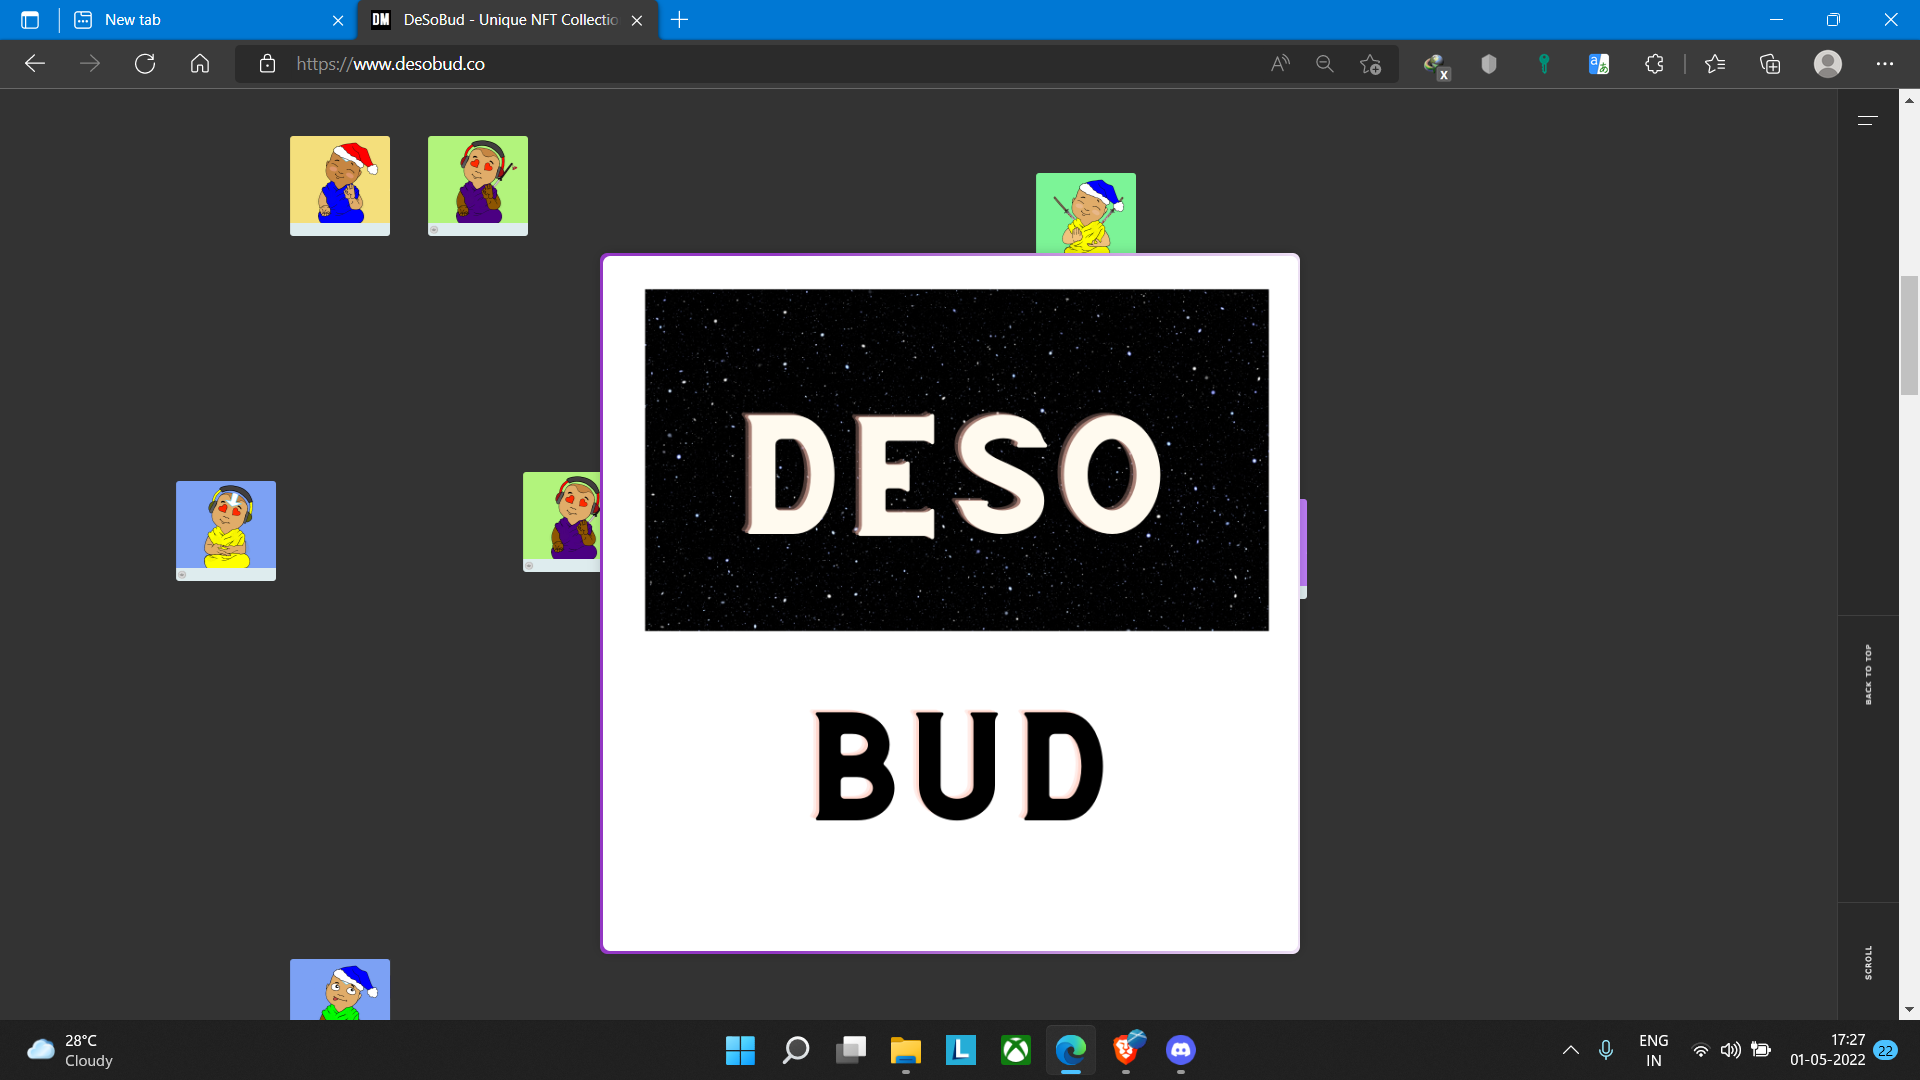This screenshot has height=1080, width=1920.
Task: Open a new browser tab
Action: coord(679,20)
